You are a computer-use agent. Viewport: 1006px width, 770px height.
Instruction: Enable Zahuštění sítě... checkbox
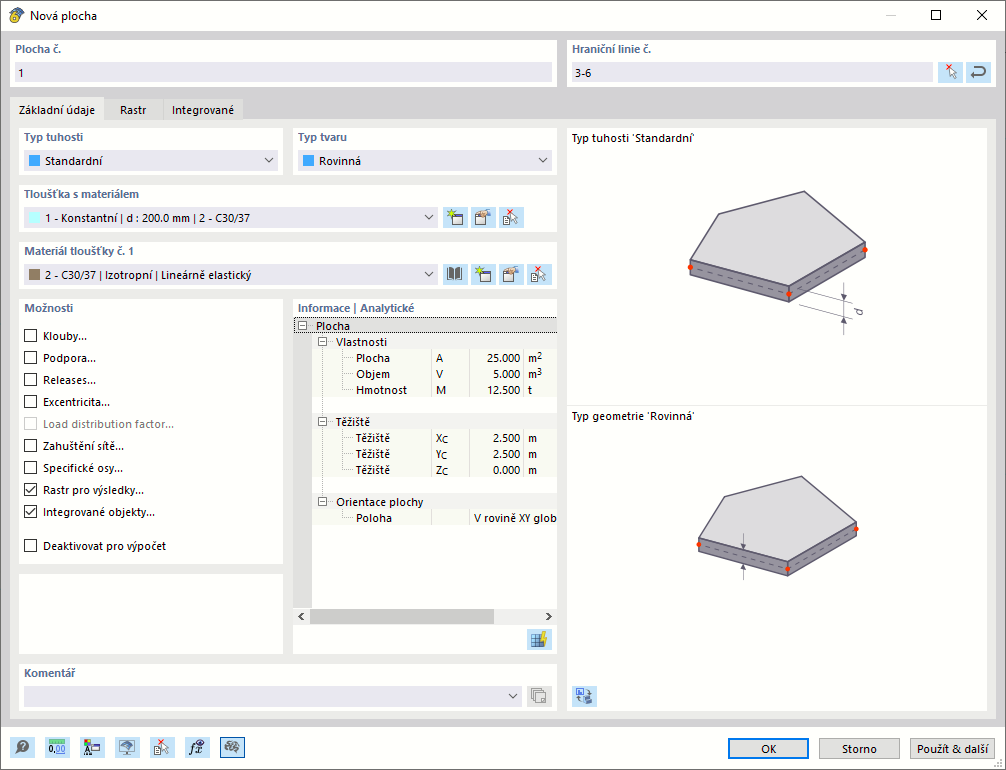[x=30, y=446]
